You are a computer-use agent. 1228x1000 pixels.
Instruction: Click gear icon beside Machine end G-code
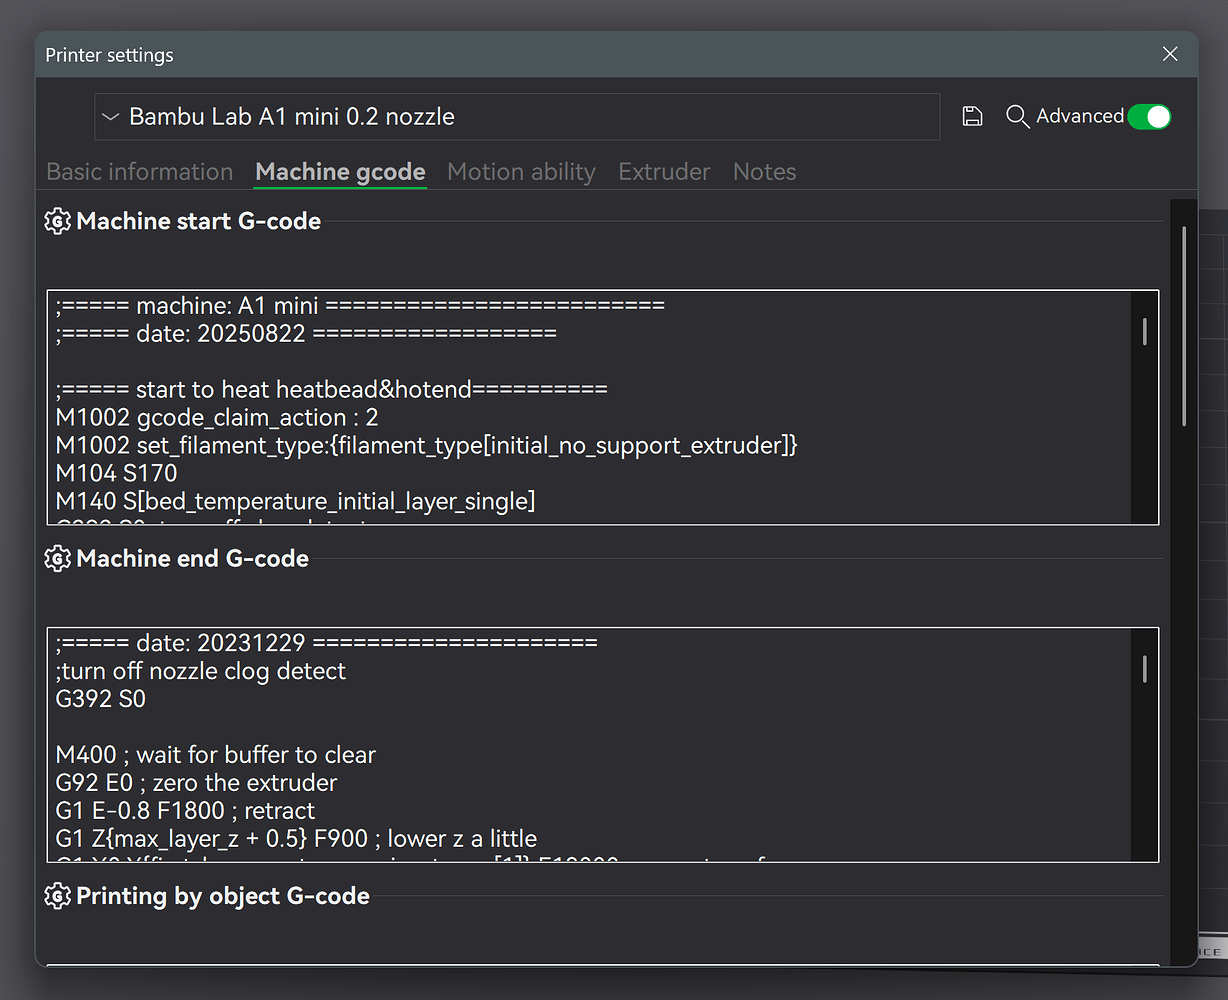(x=58, y=558)
